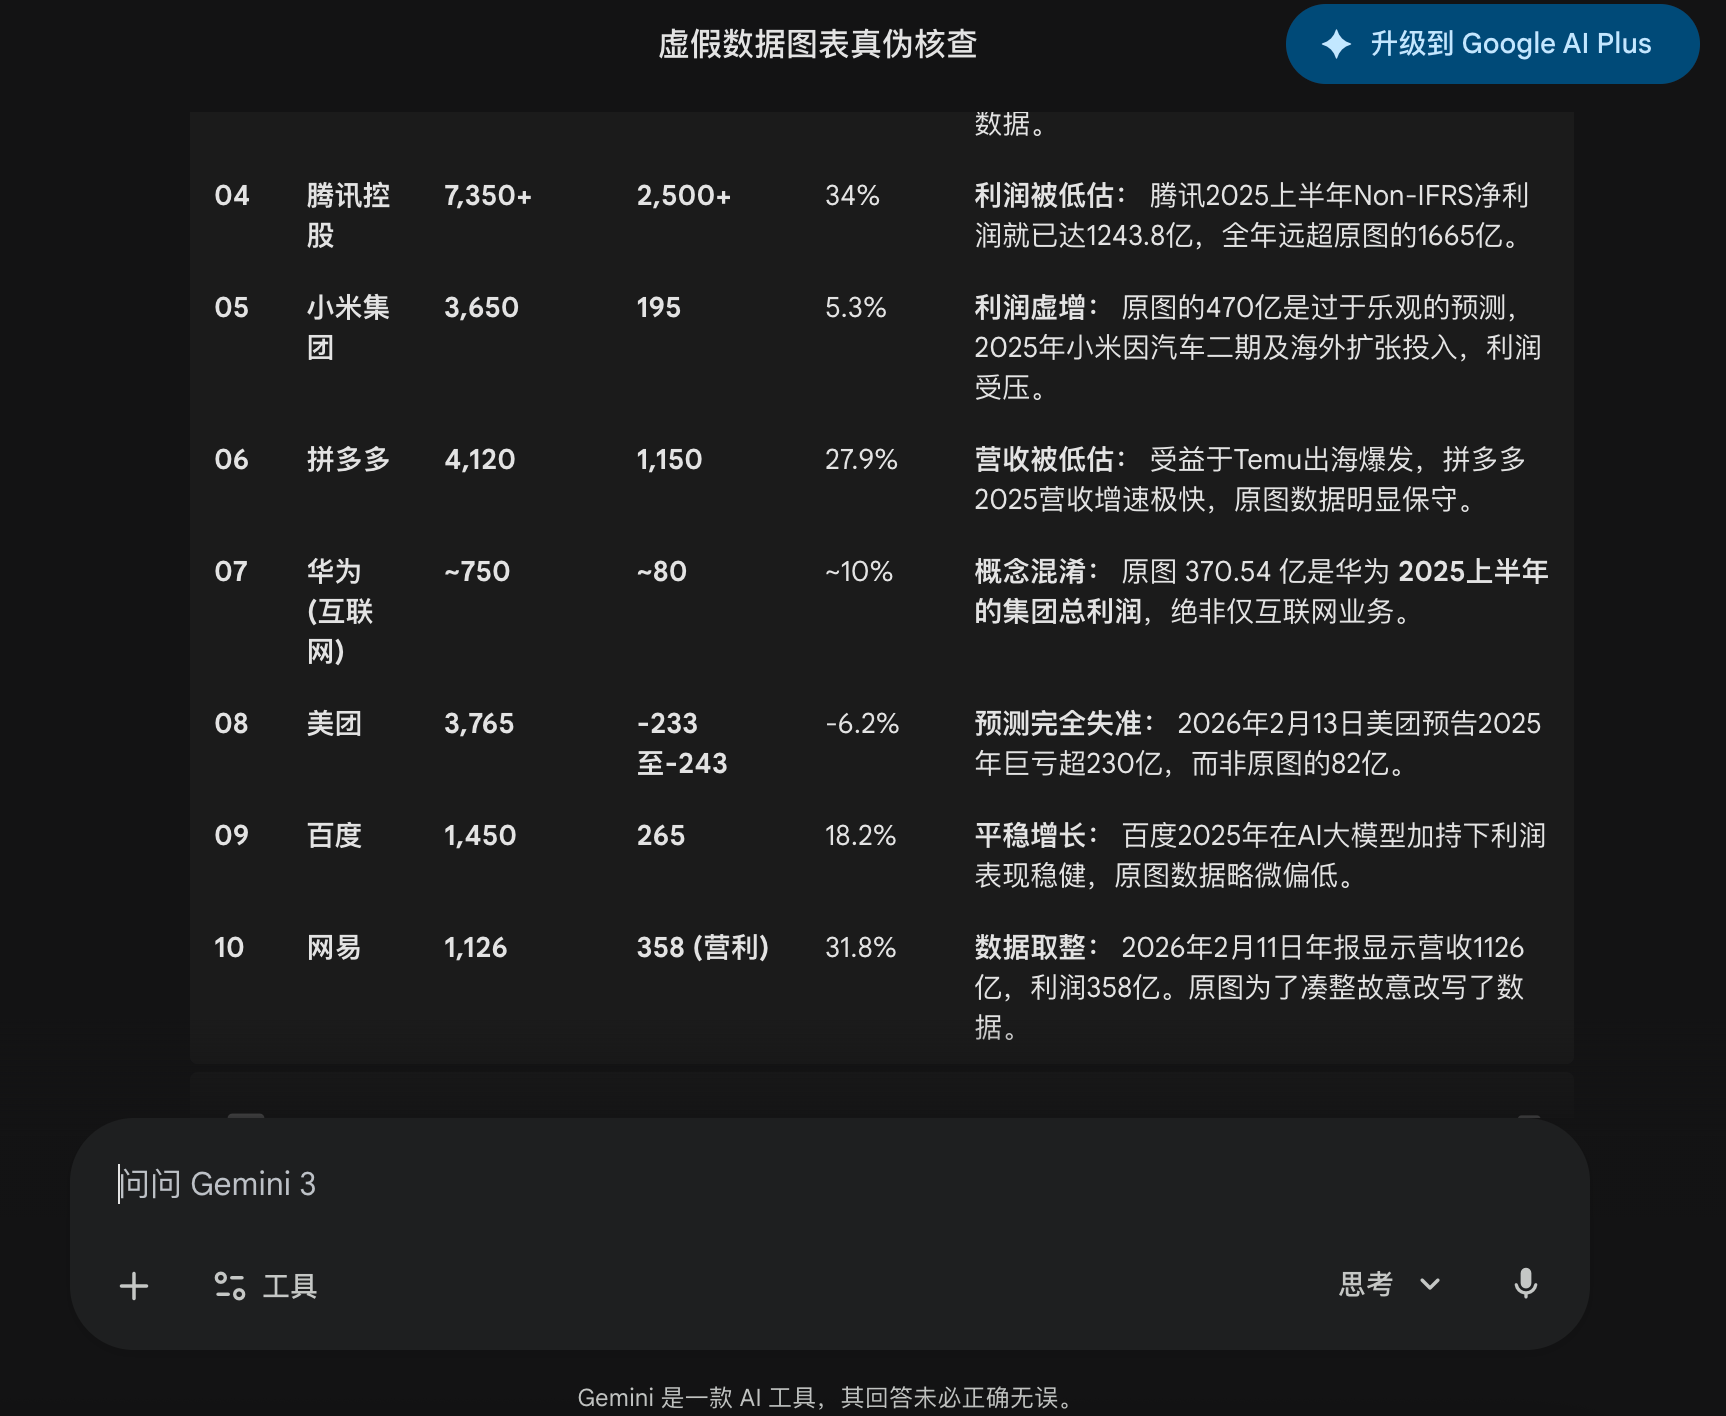1726x1416 pixels.
Task: Click the profit value 265
Action: pyautogui.click(x=661, y=835)
